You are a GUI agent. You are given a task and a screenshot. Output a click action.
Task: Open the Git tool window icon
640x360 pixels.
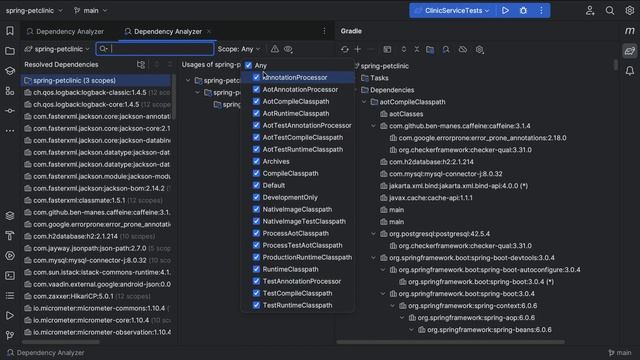coord(10,335)
